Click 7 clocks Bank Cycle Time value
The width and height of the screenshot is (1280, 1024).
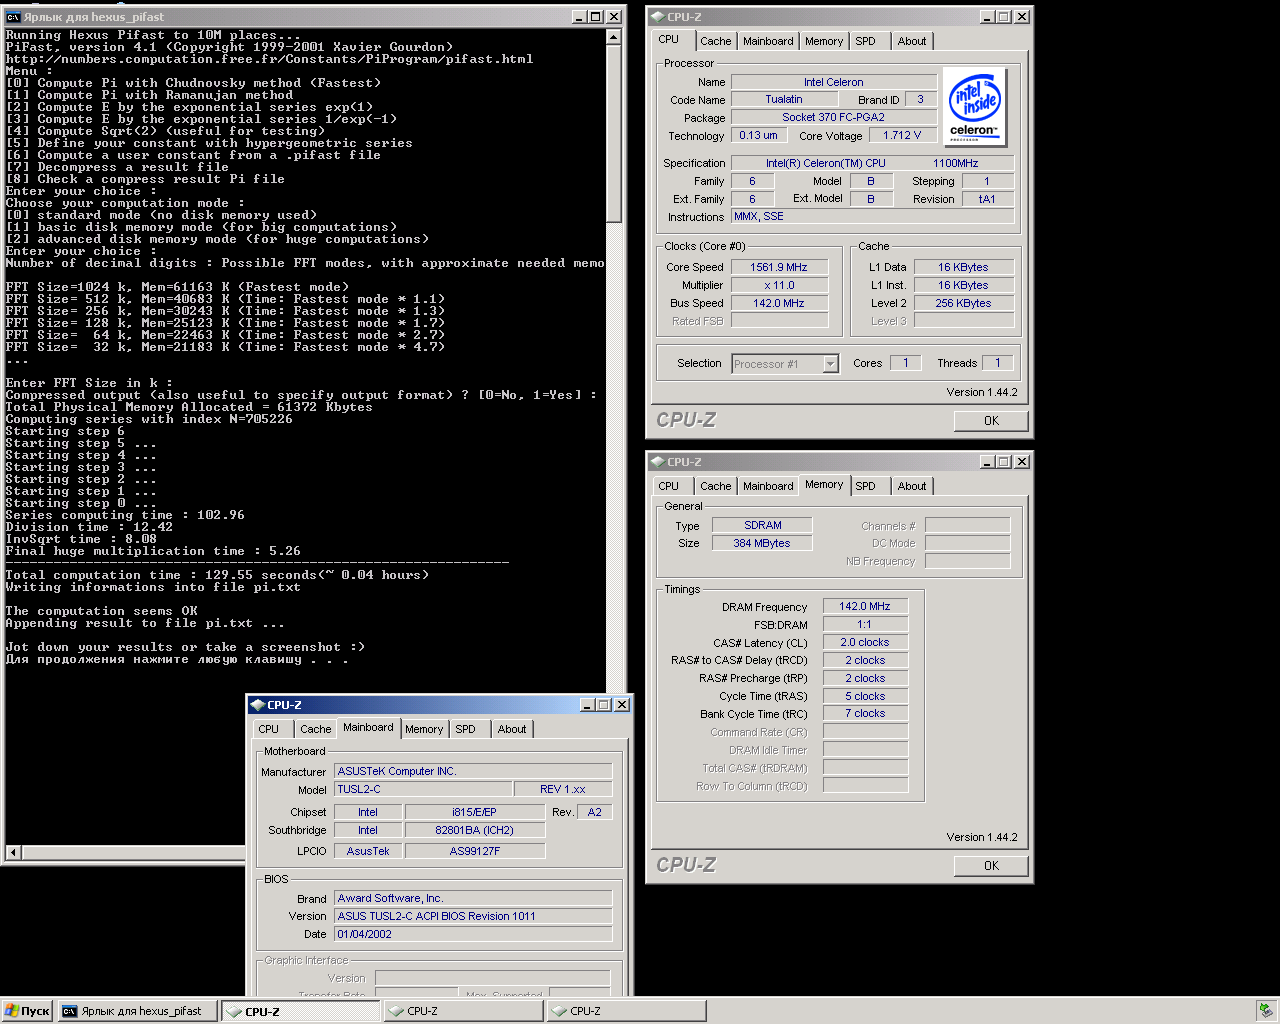tap(865, 713)
